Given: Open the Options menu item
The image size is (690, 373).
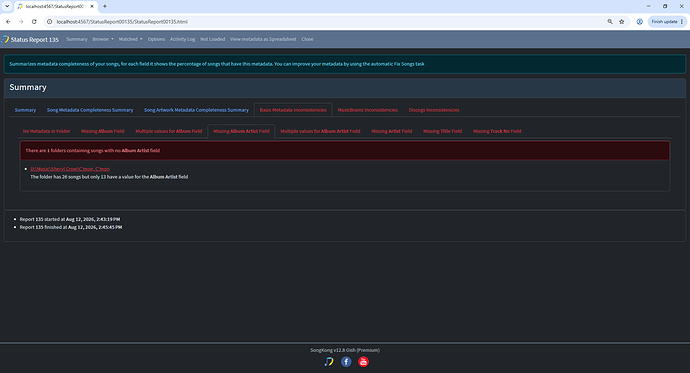Looking at the screenshot, I should pos(156,39).
